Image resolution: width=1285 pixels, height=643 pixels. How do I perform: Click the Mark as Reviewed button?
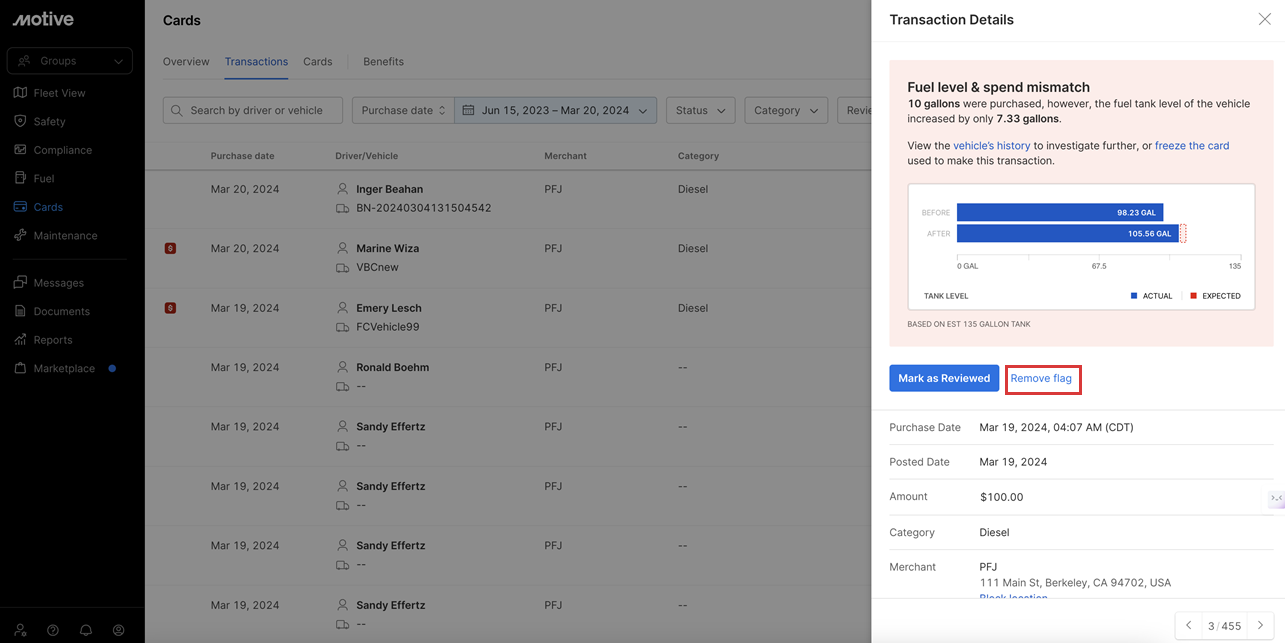[943, 378]
